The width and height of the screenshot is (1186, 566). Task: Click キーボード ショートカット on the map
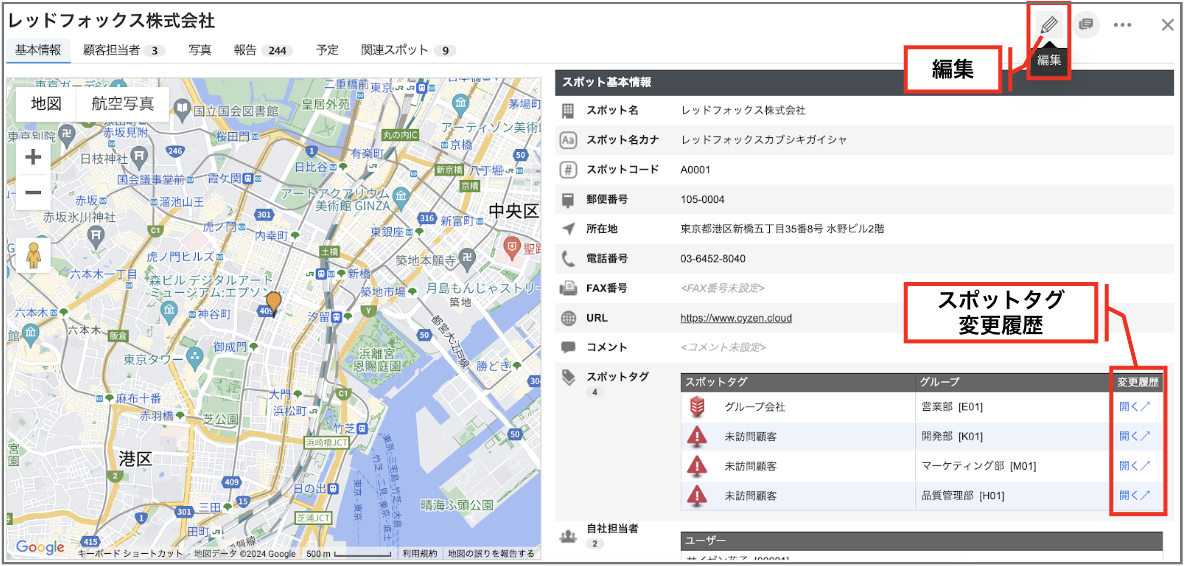[x=130, y=554]
